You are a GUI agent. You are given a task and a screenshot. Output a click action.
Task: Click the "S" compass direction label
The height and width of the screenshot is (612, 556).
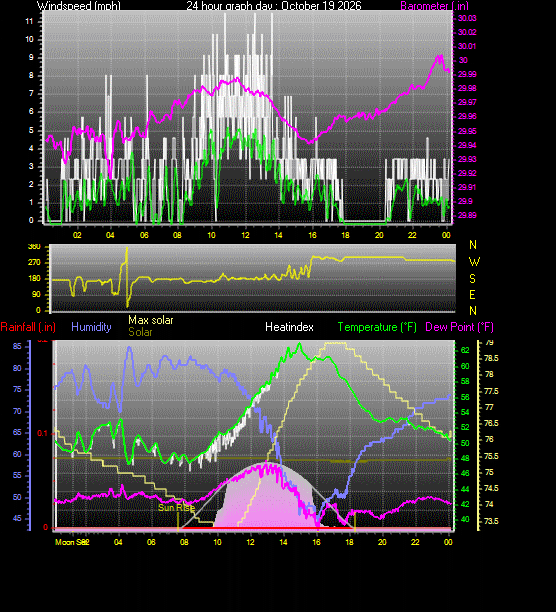click(473, 279)
